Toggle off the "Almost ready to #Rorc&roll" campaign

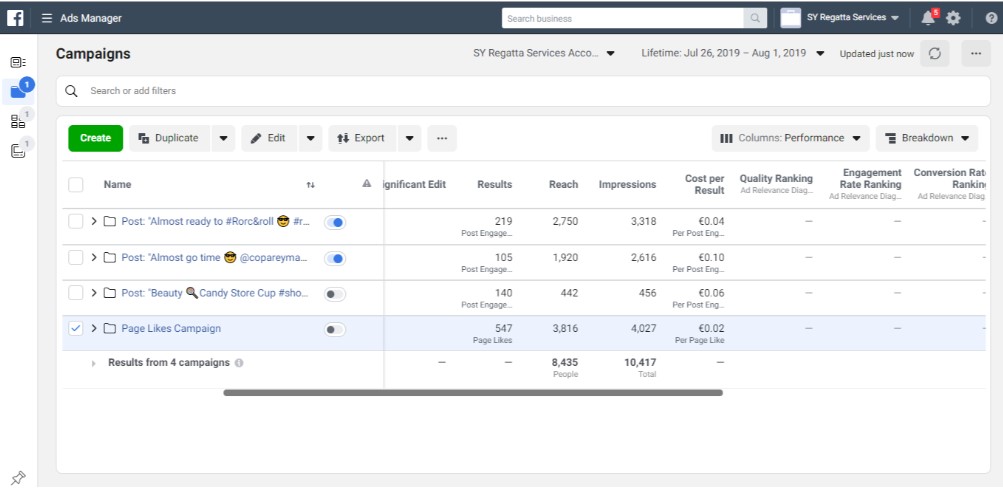point(335,222)
